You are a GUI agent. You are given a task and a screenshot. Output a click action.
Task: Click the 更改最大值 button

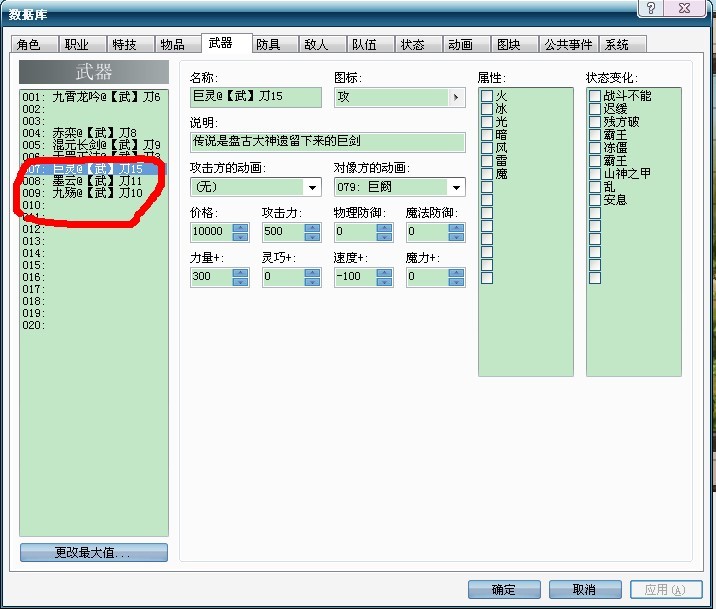click(94, 553)
